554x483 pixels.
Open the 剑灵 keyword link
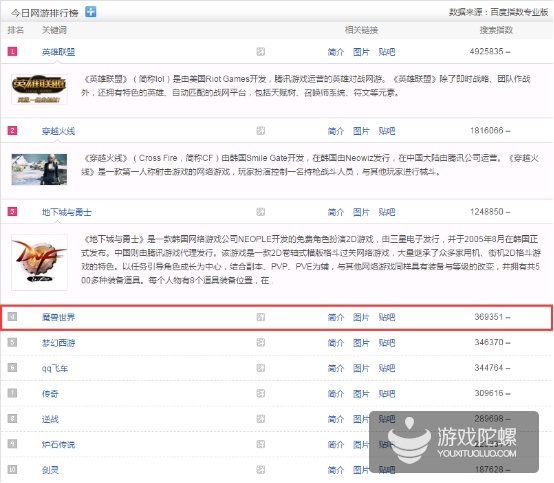pos(50,470)
